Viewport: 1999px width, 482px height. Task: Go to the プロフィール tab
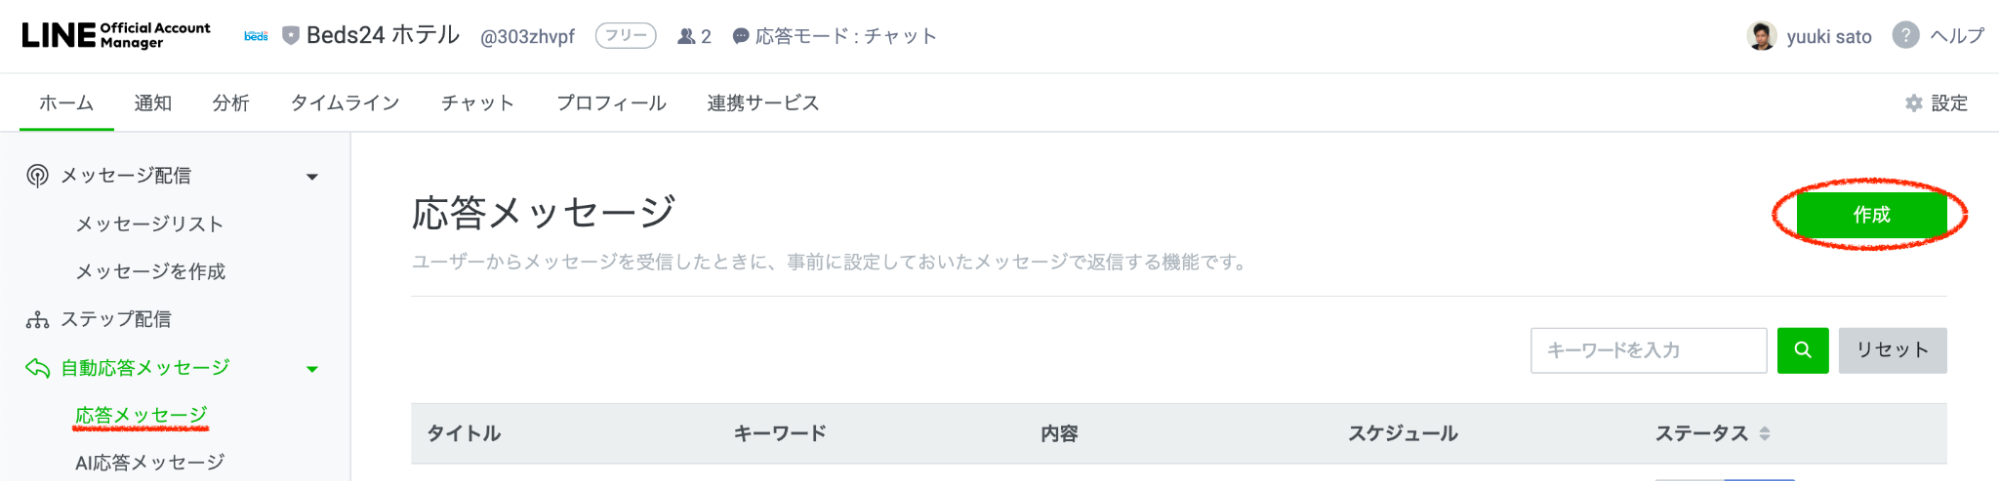pyautogui.click(x=611, y=103)
